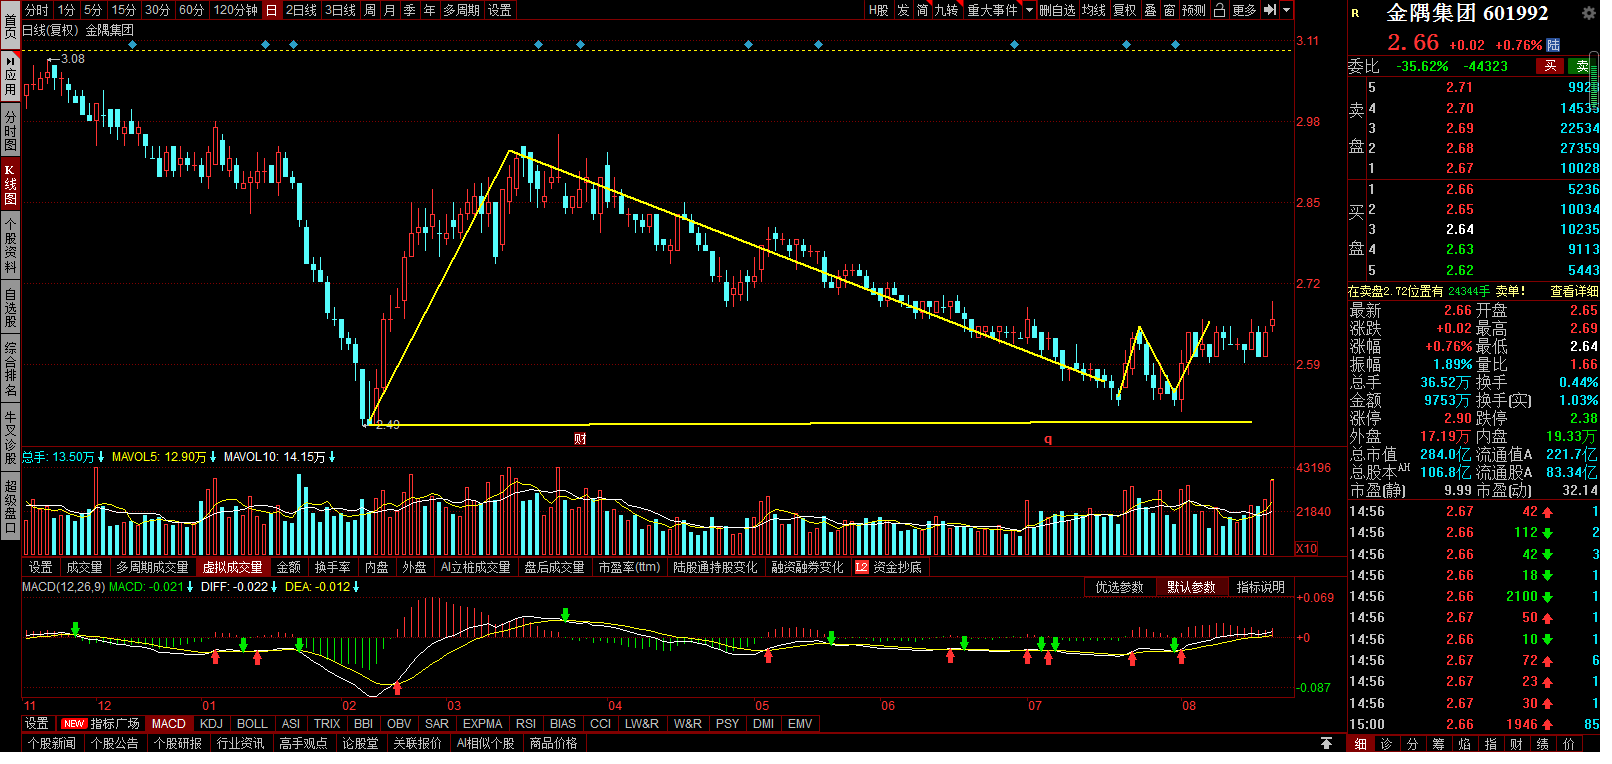This screenshot has height=764, width=1612.
Task: Toggle 默认参数 for MACD
Action: pos(1191,587)
